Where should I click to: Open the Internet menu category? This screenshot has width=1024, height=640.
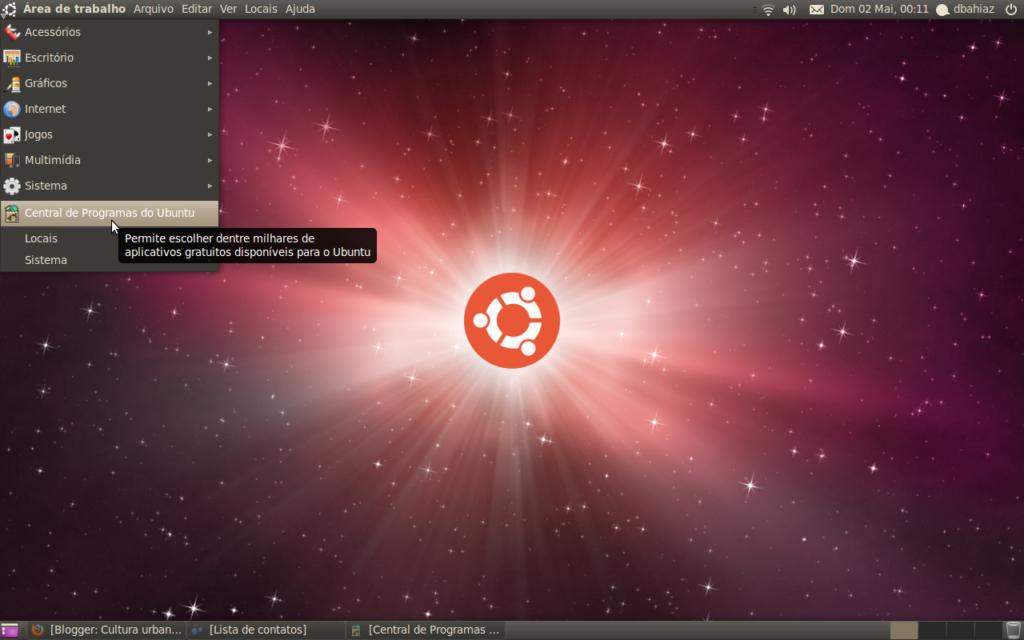click(110, 109)
